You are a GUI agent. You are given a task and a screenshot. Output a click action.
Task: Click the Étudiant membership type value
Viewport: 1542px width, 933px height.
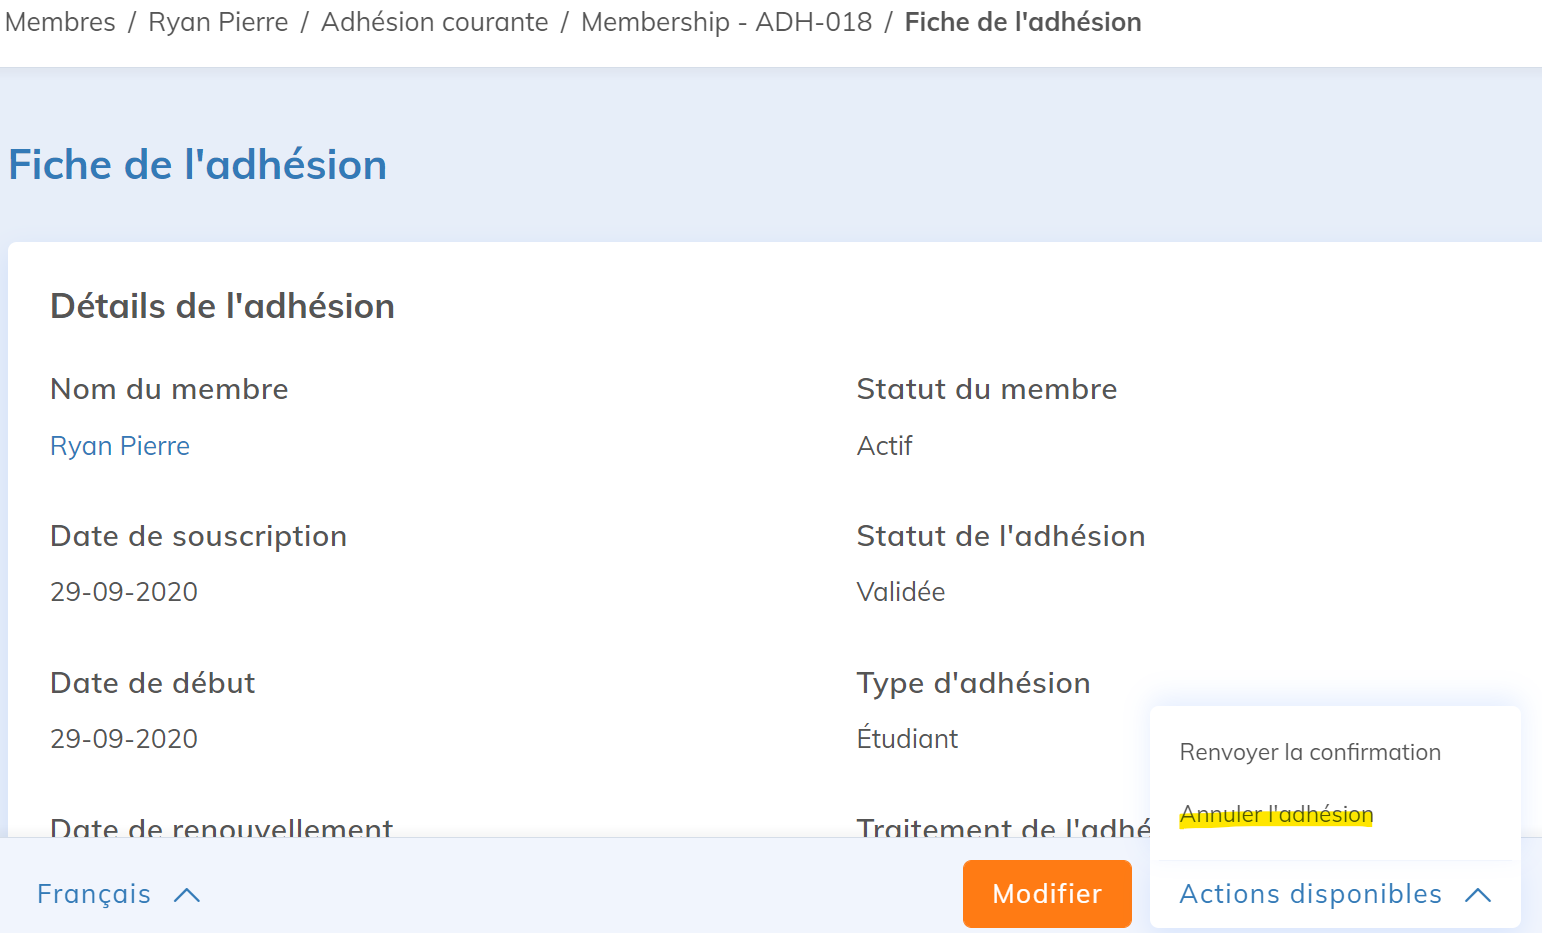click(x=907, y=739)
